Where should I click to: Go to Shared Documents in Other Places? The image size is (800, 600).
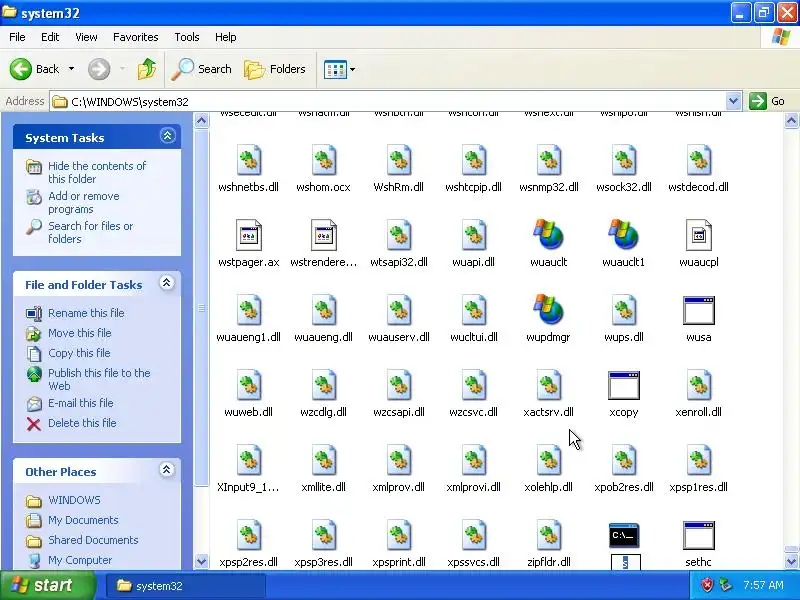coord(93,540)
